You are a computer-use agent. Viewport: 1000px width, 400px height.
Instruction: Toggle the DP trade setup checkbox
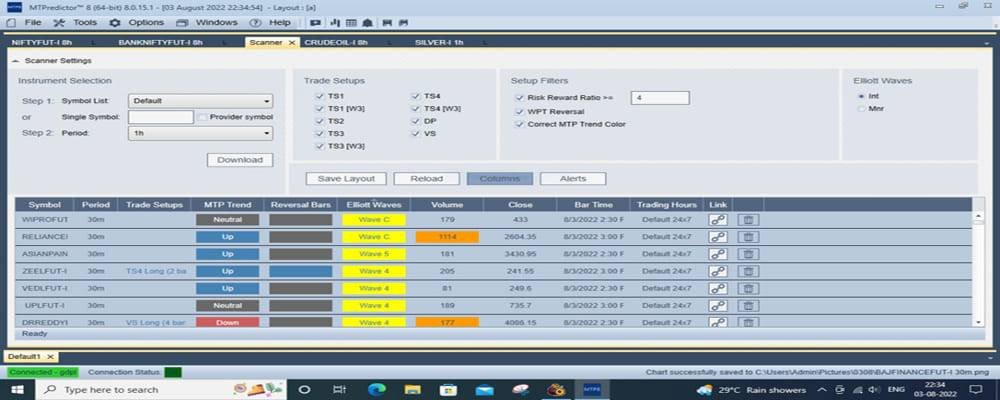[x=416, y=121]
